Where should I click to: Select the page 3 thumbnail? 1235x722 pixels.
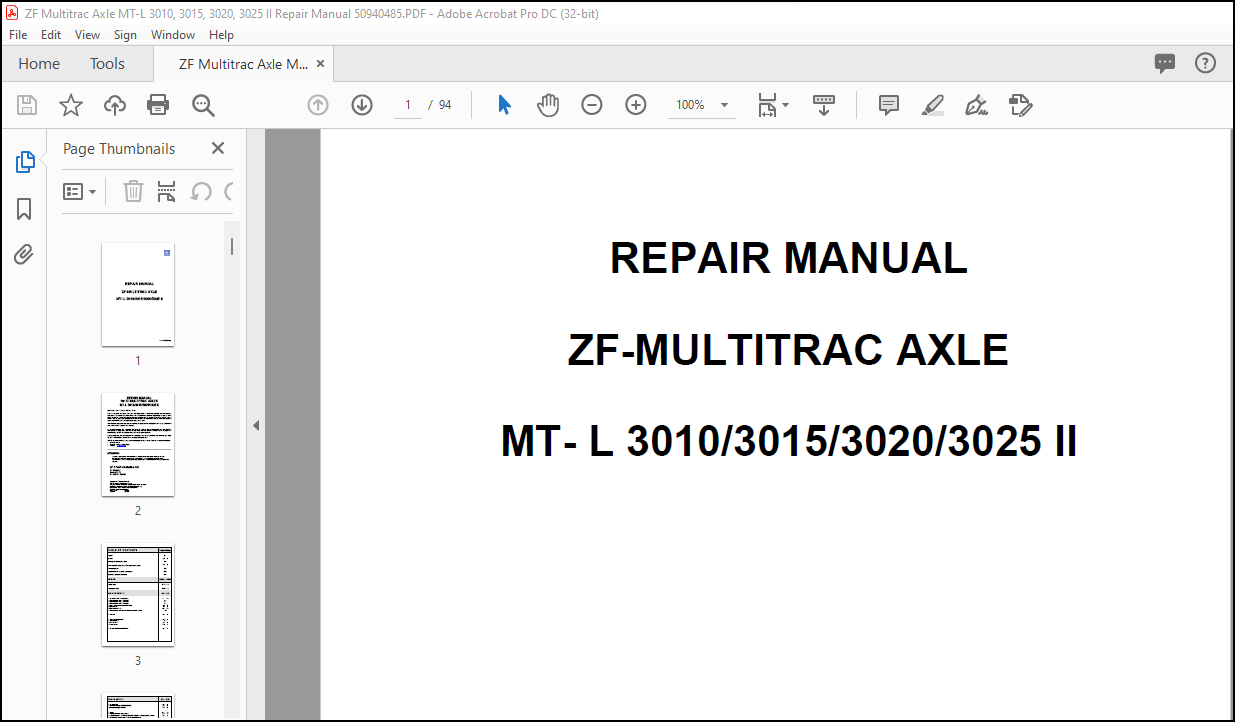(x=138, y=595)
